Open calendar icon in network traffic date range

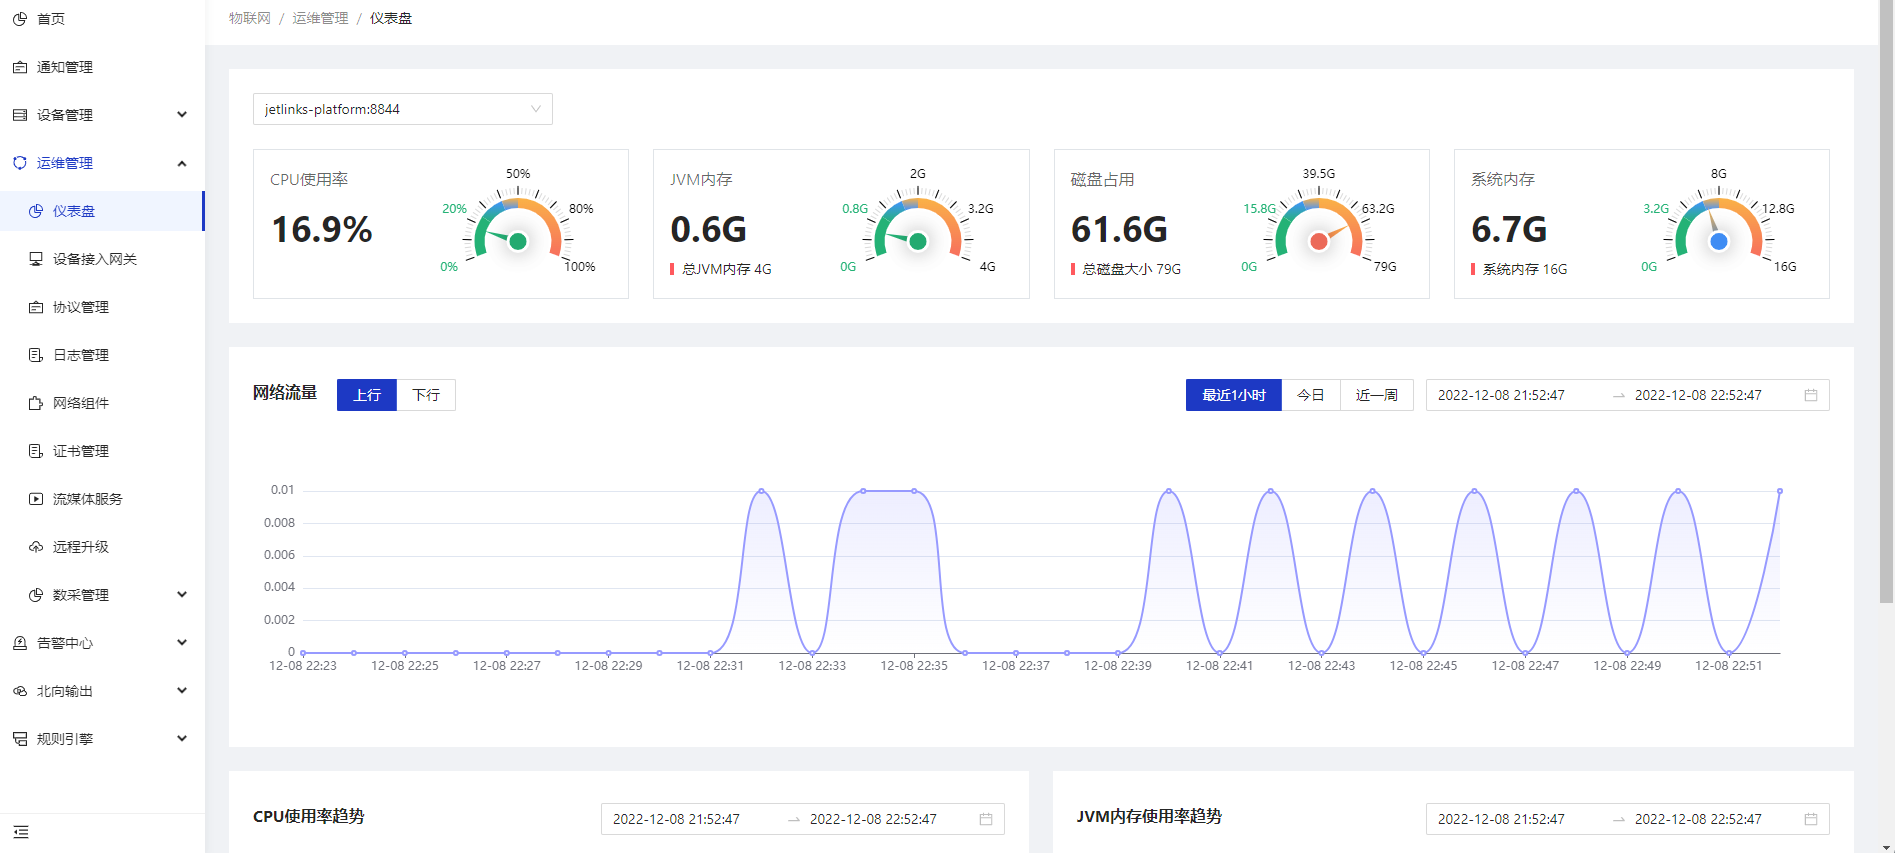[1810, 395]
